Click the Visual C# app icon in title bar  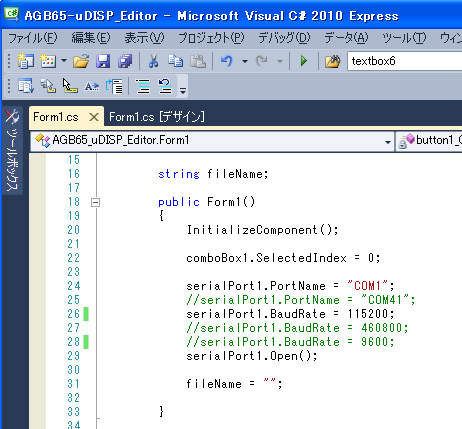point(12,14)
